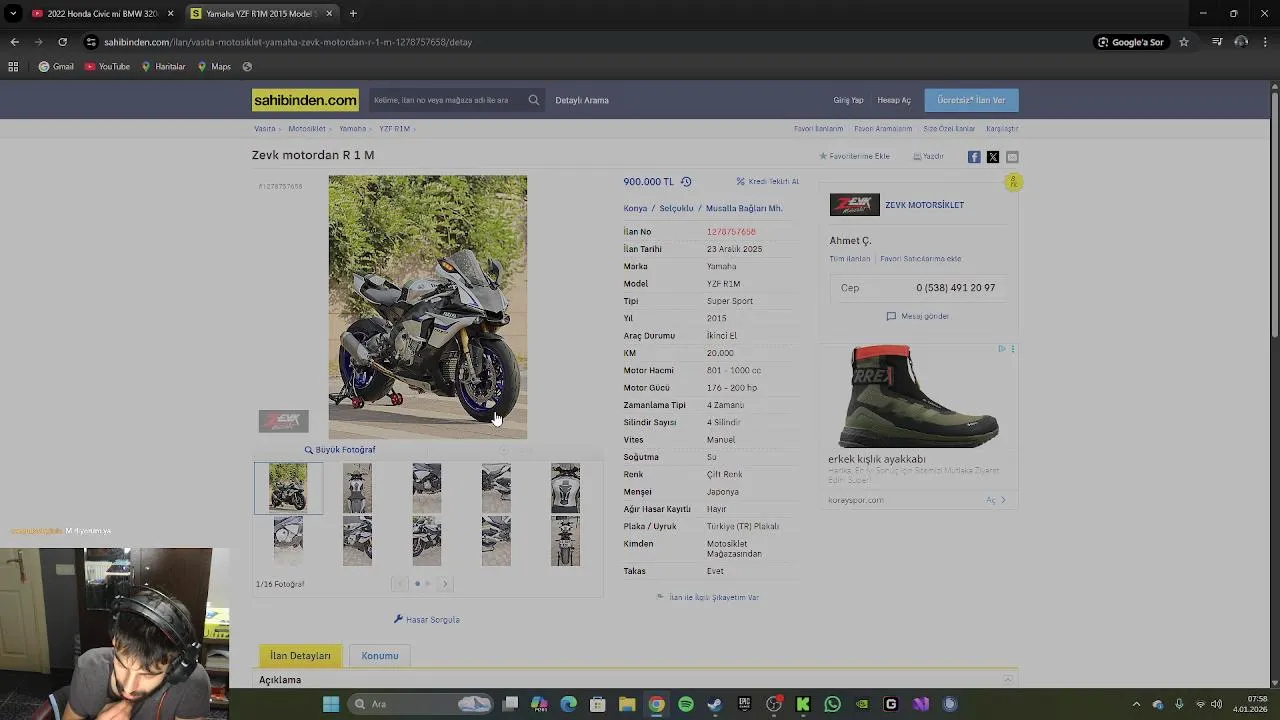Share the listing by email icon
1280x720 pixels.
point(1012,157)
